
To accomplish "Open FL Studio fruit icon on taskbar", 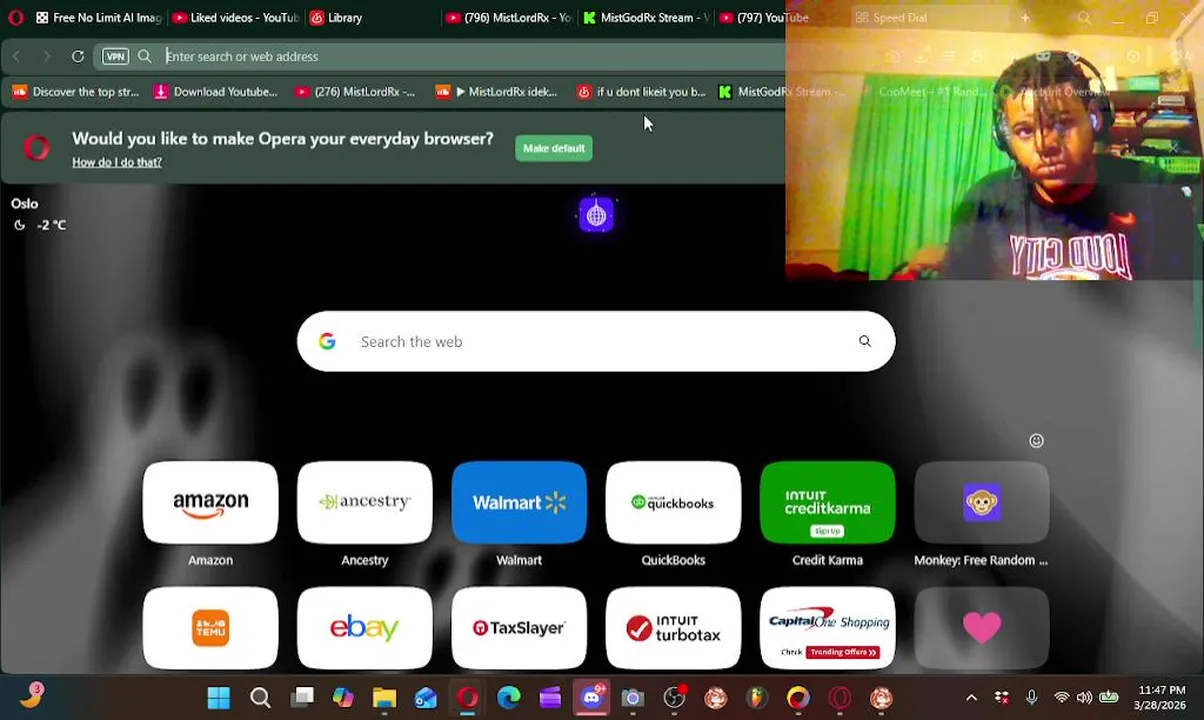I will click(757, 698).
